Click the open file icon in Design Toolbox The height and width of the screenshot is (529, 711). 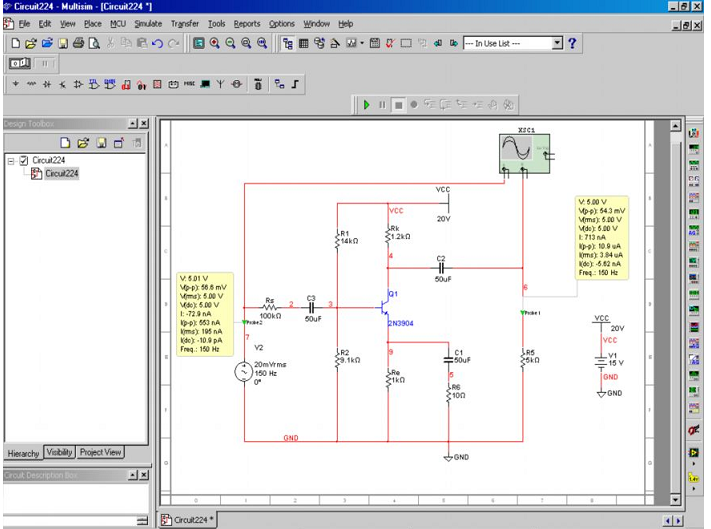pos(84,143)
